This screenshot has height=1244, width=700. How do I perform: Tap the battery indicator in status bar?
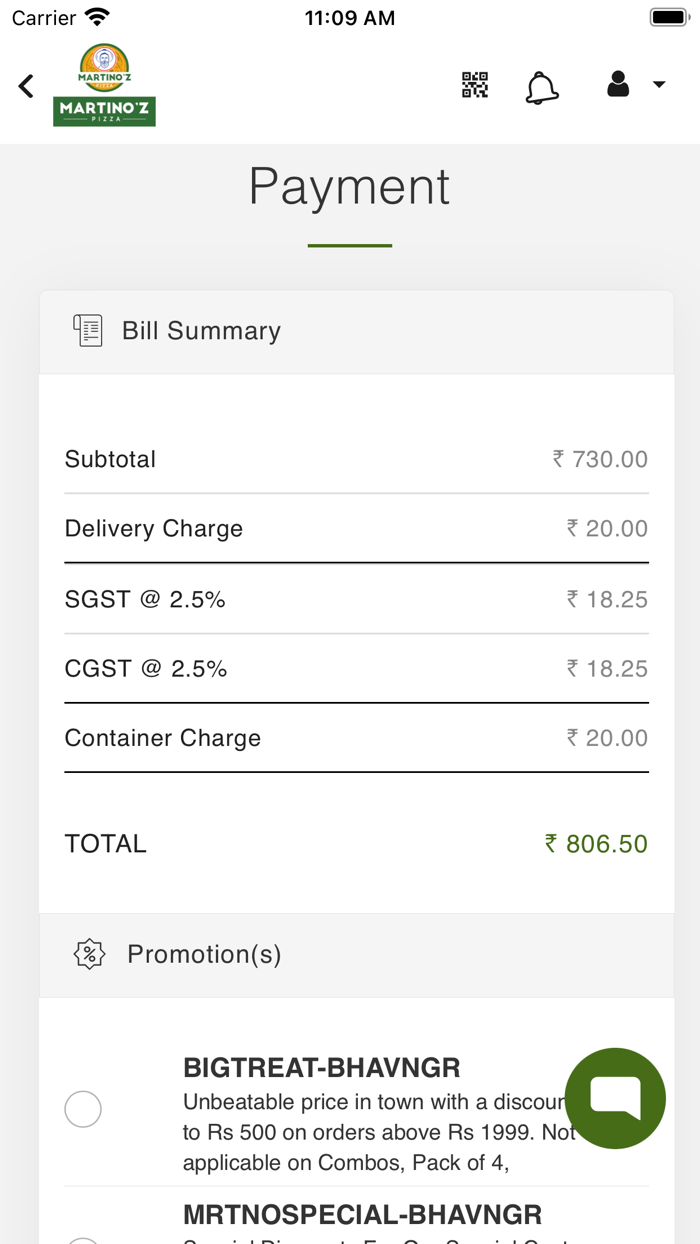pyautogui.click(x=668, y=18)
